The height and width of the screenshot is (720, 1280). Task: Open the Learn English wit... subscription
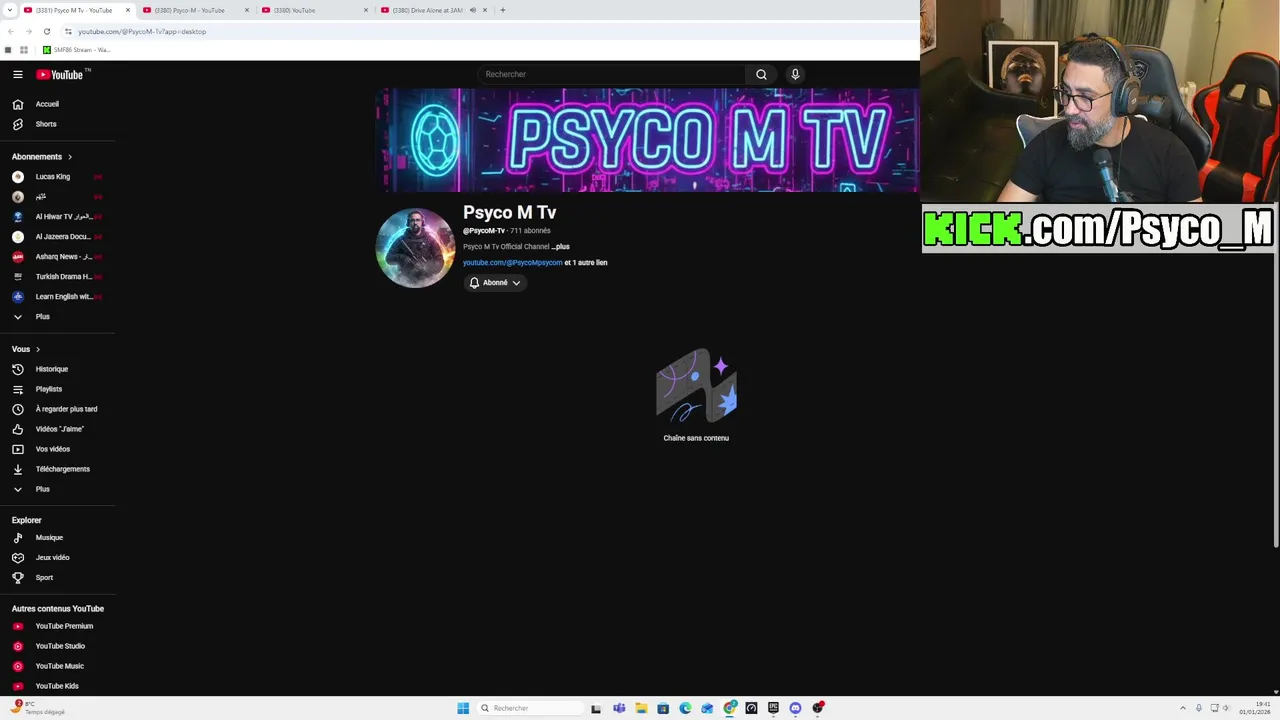(x=58, y=297)
